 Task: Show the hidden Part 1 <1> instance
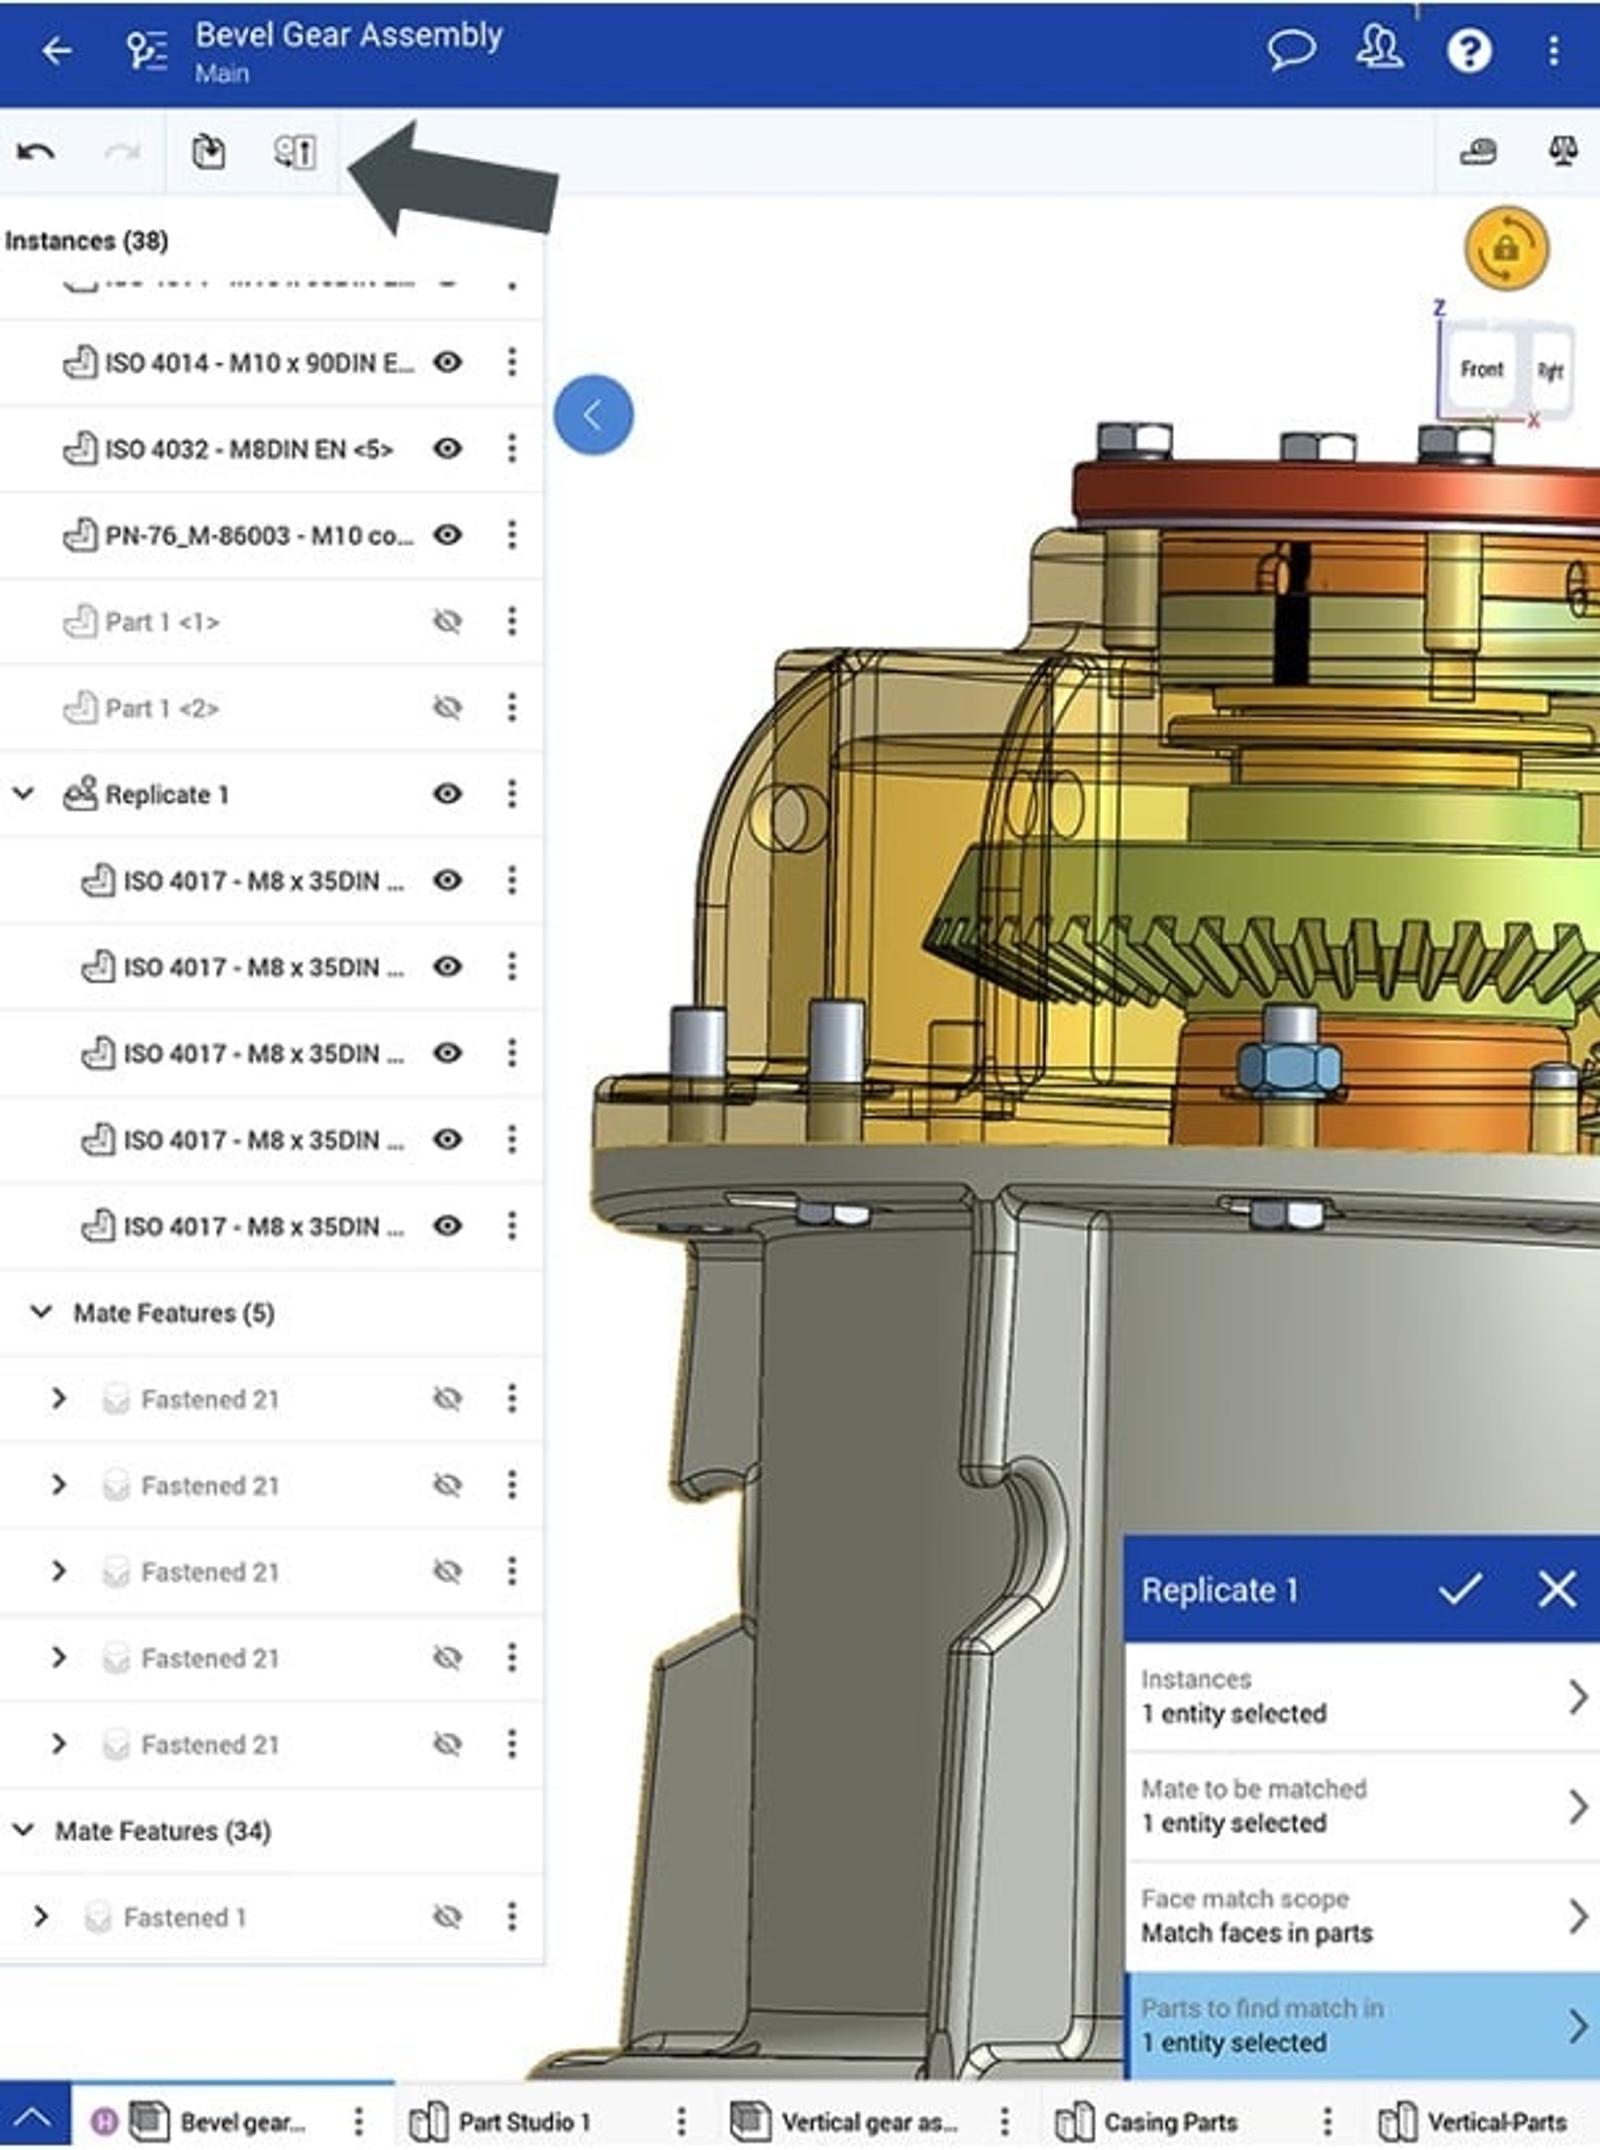pos(448,622)
